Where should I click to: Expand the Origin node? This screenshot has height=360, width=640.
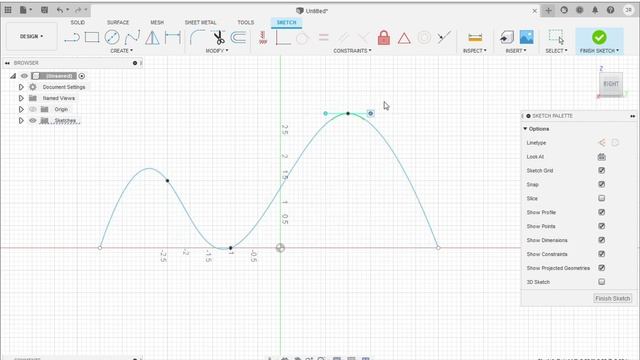21,109
